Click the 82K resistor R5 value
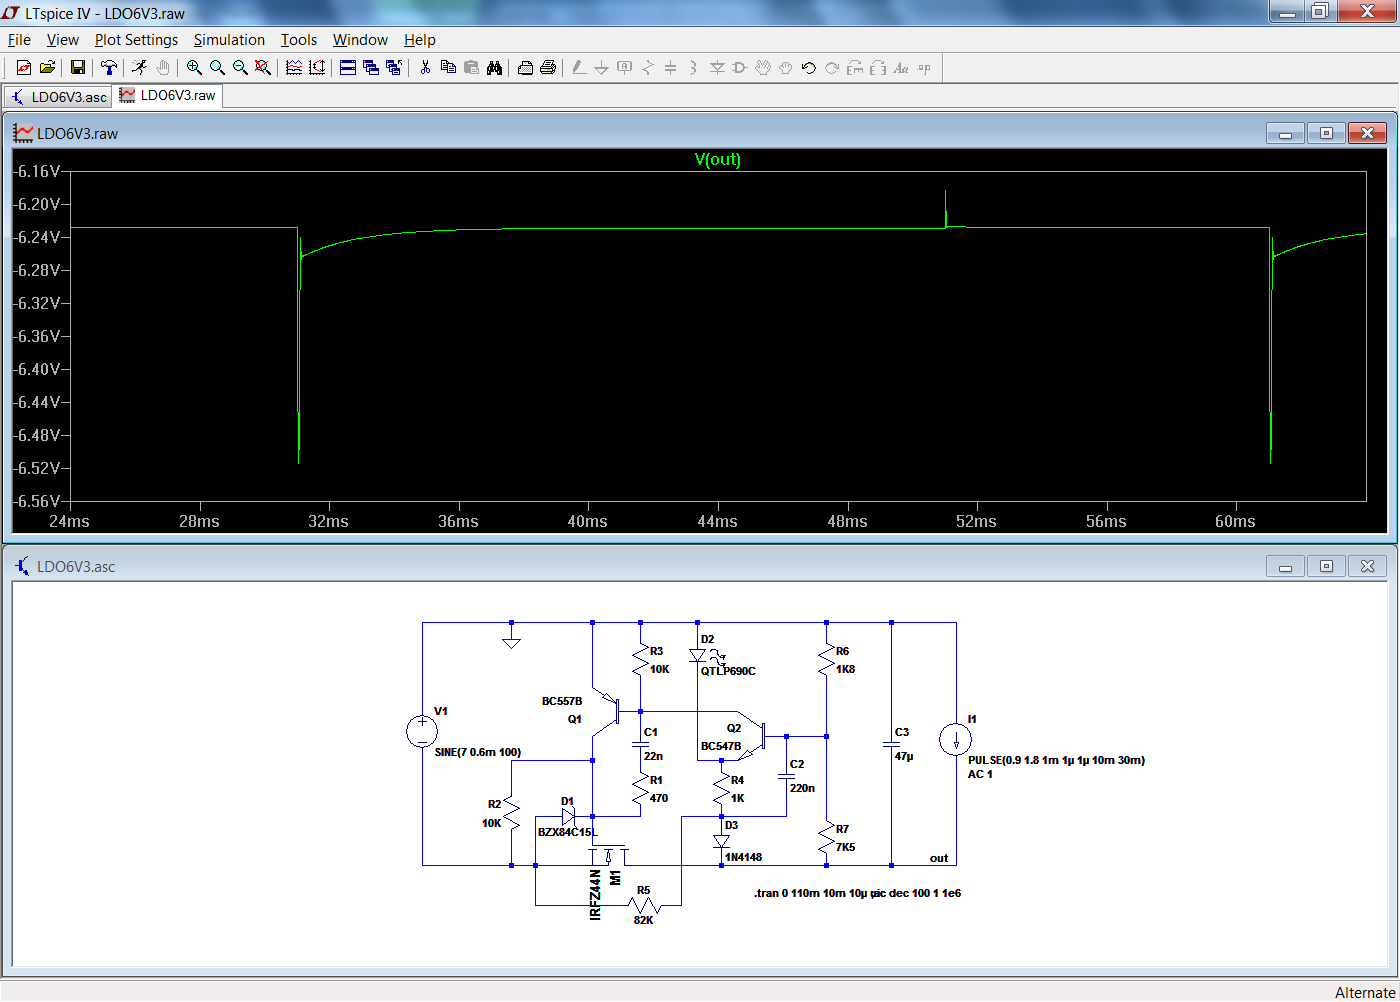 (x=643, y=920)
